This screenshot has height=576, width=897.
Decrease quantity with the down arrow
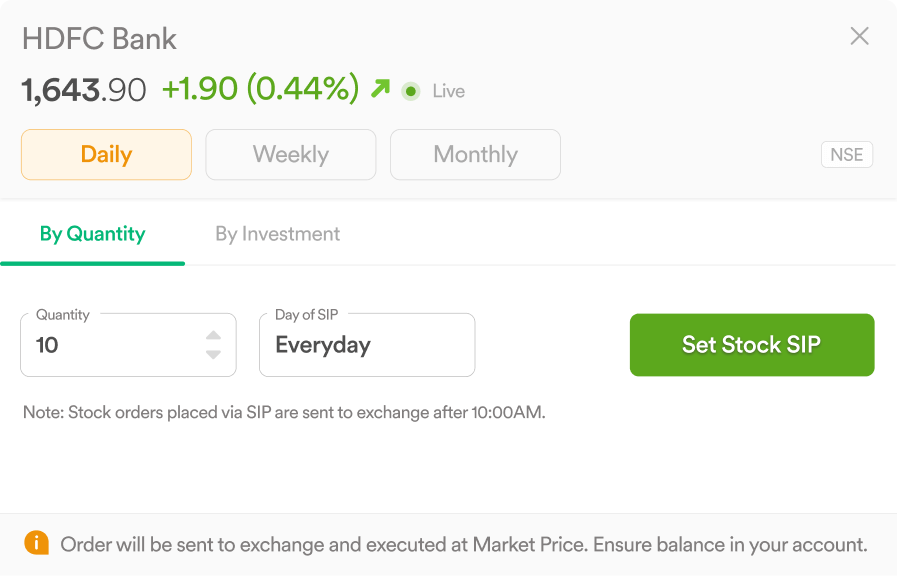tap(213, 355)
